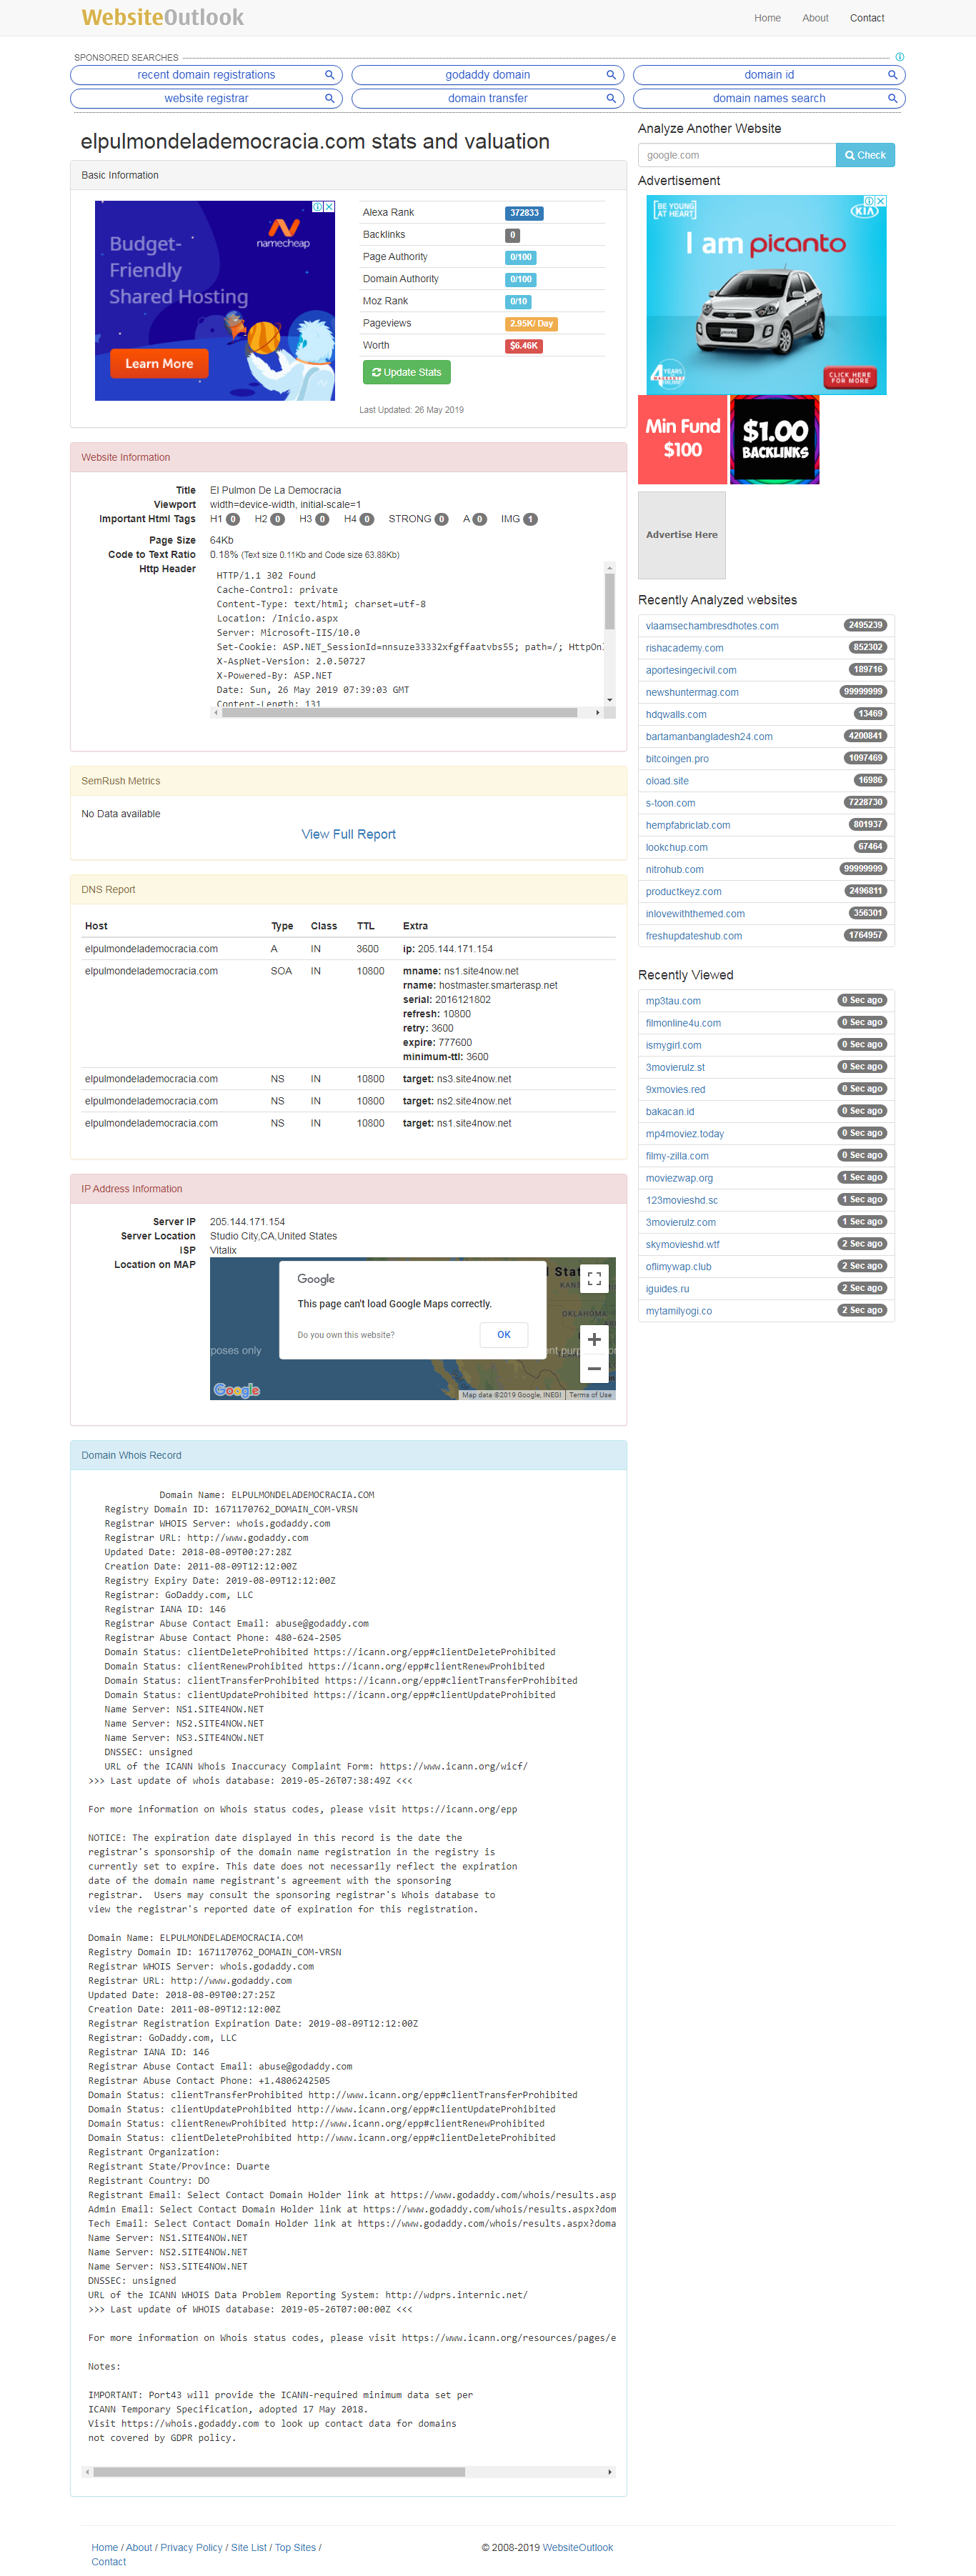Screen dimensions: 976x2576
Task: Click Learn More in namecheap ad
Action: point(159,363)
